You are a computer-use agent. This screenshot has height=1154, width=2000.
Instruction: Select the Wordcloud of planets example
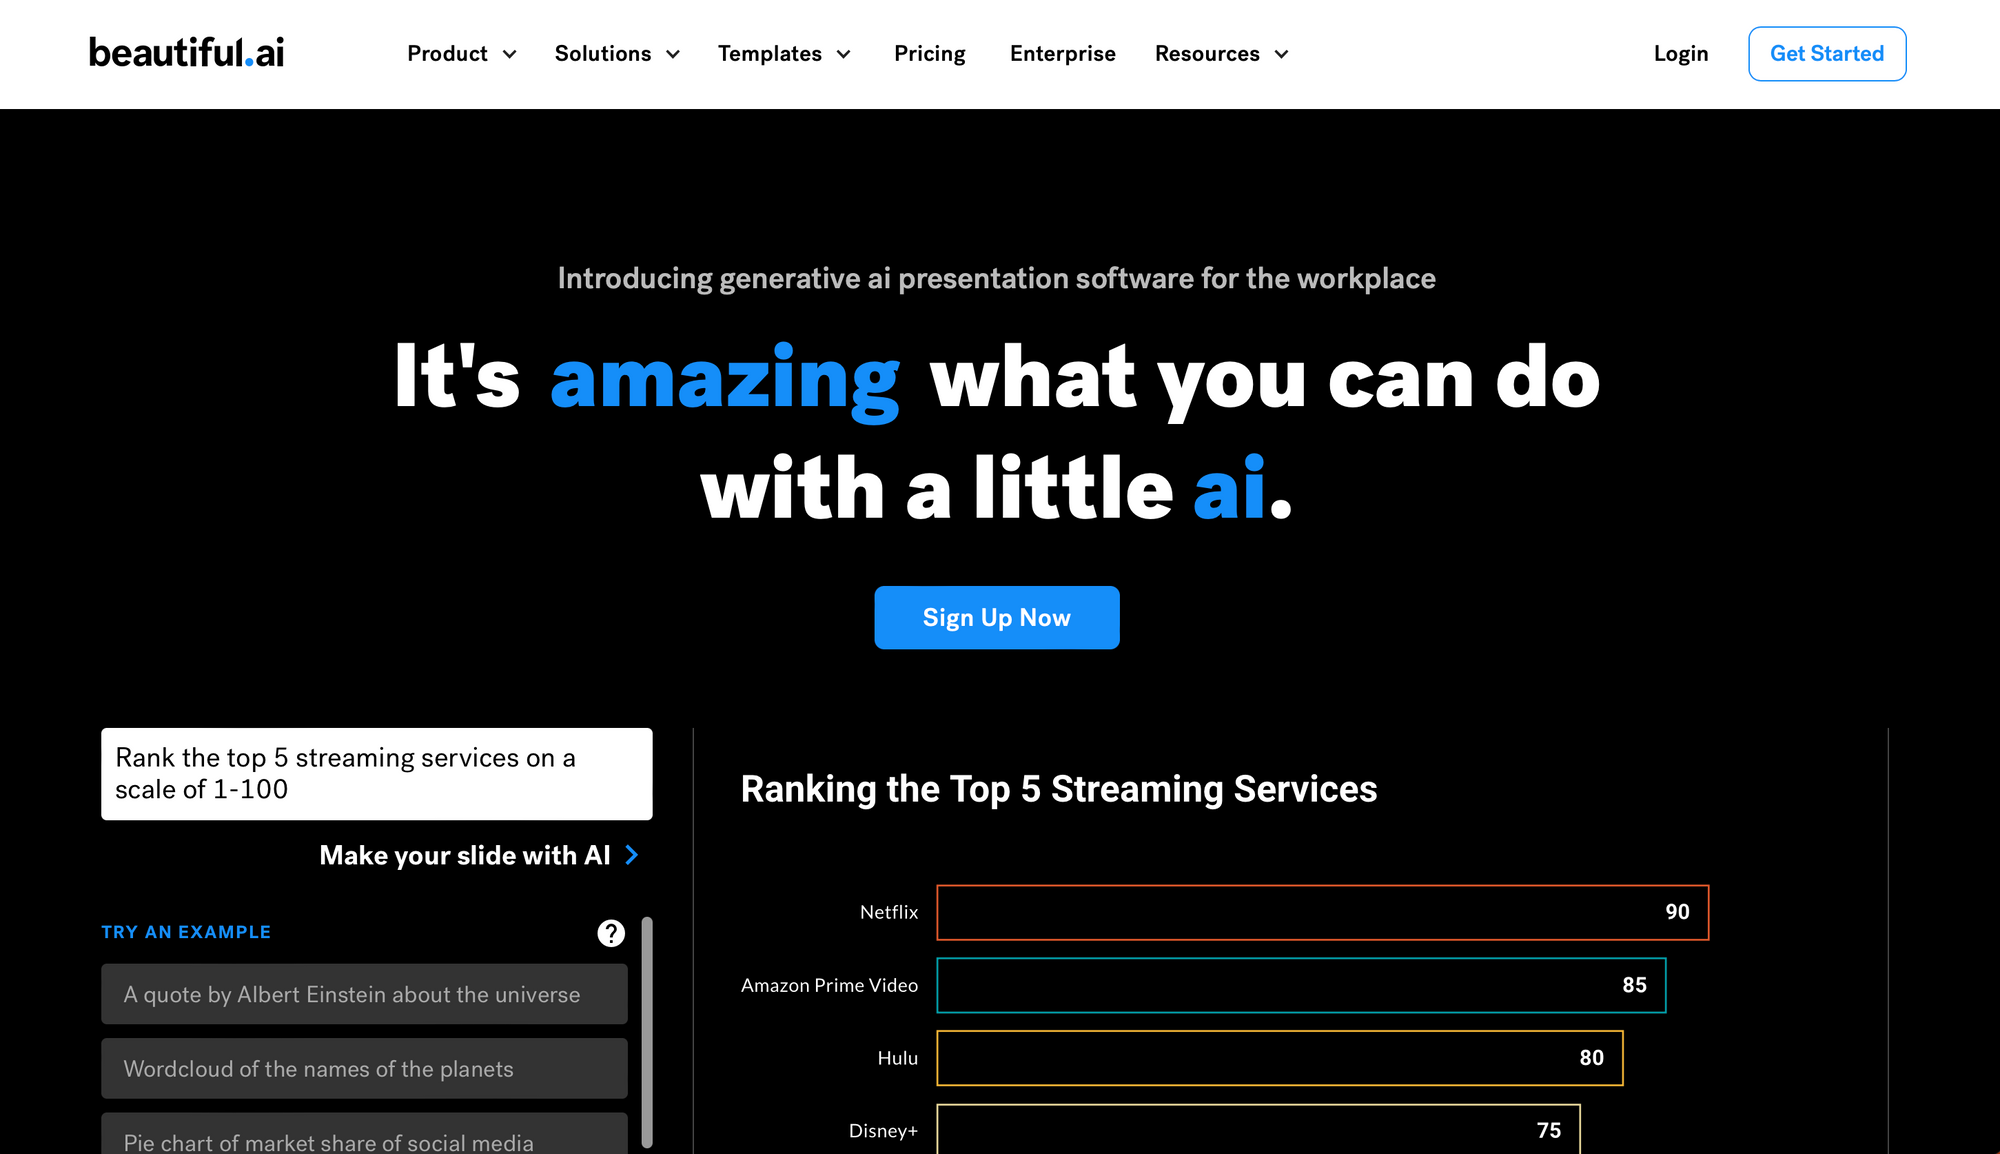363,1068
